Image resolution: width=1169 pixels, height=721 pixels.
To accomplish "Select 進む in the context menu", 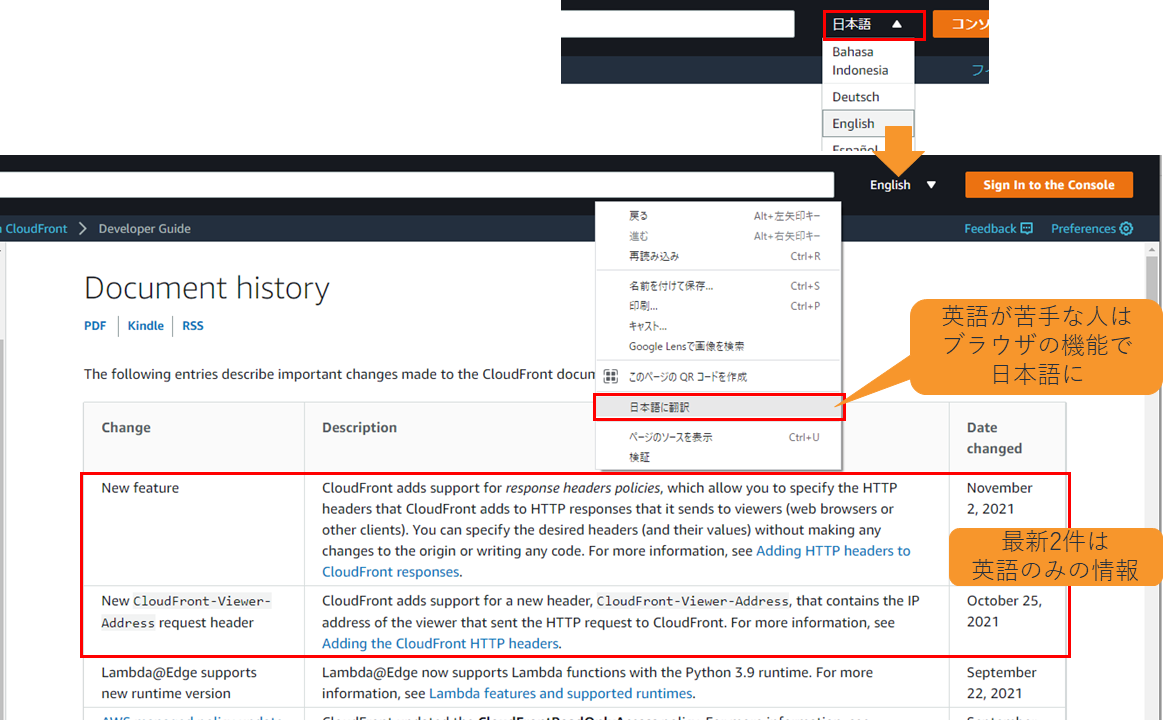I will coord(719,236).
